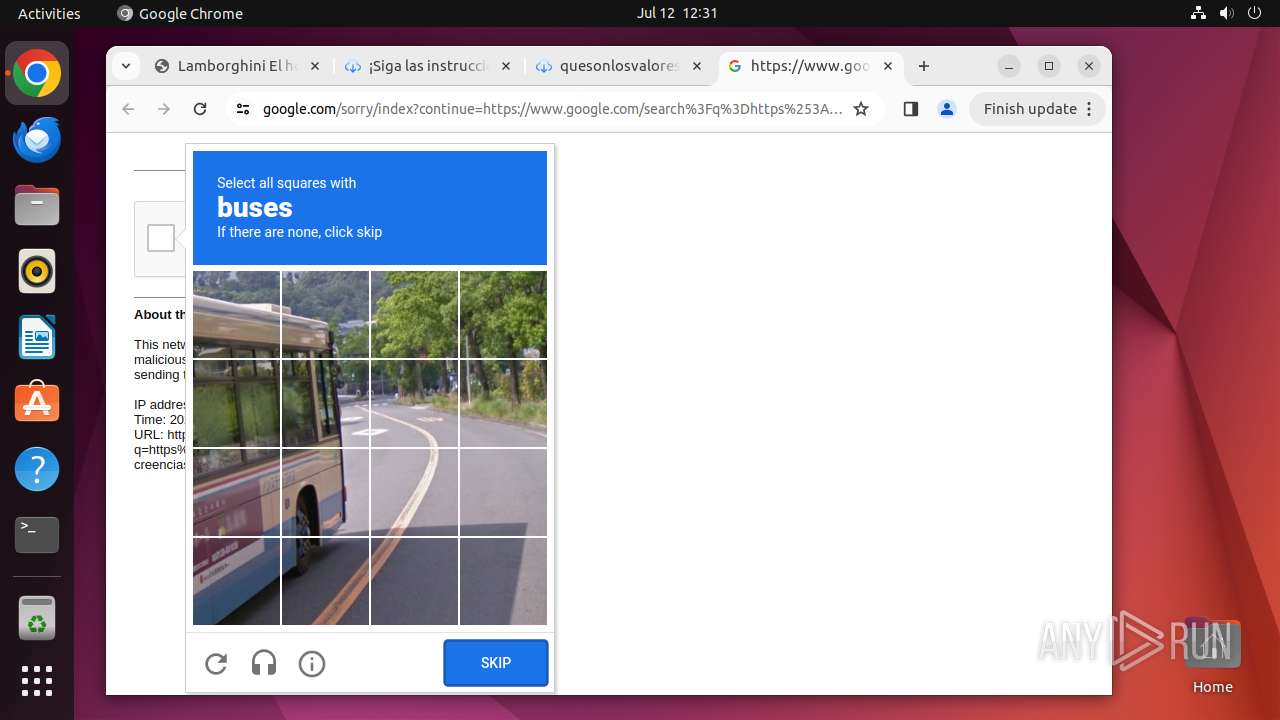
Task: Go back to previous page
Action: coord(128,109)
